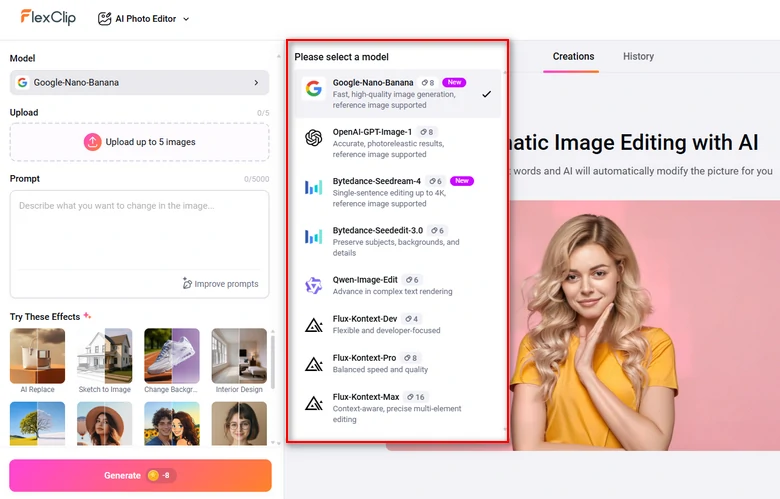Screen dimensions: 780x499
Task: Click the Bytedance-Seedream-4 bars icon
Action: coord(313,187)
